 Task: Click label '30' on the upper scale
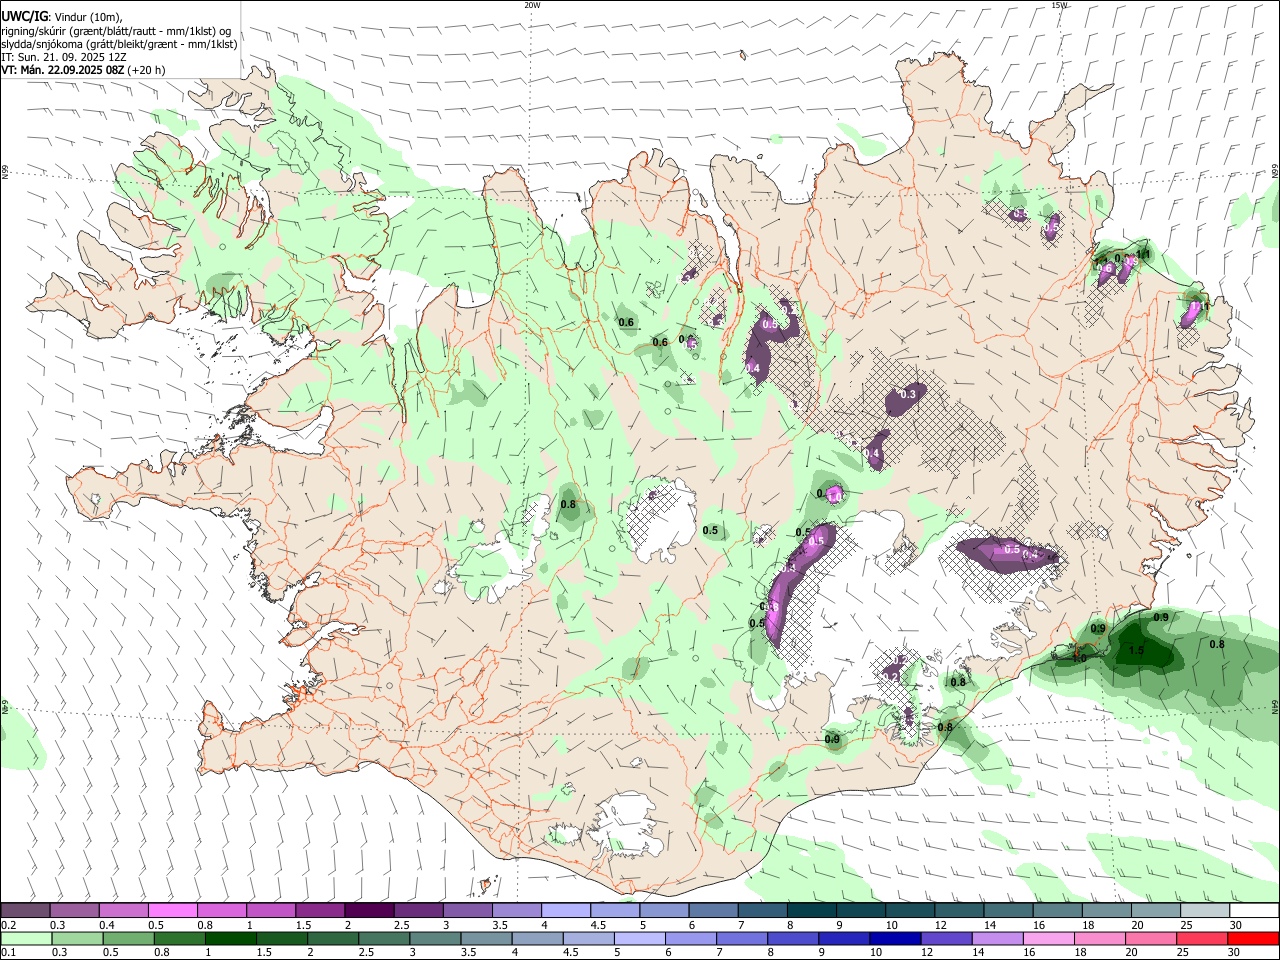click(x=1236, y=925)
